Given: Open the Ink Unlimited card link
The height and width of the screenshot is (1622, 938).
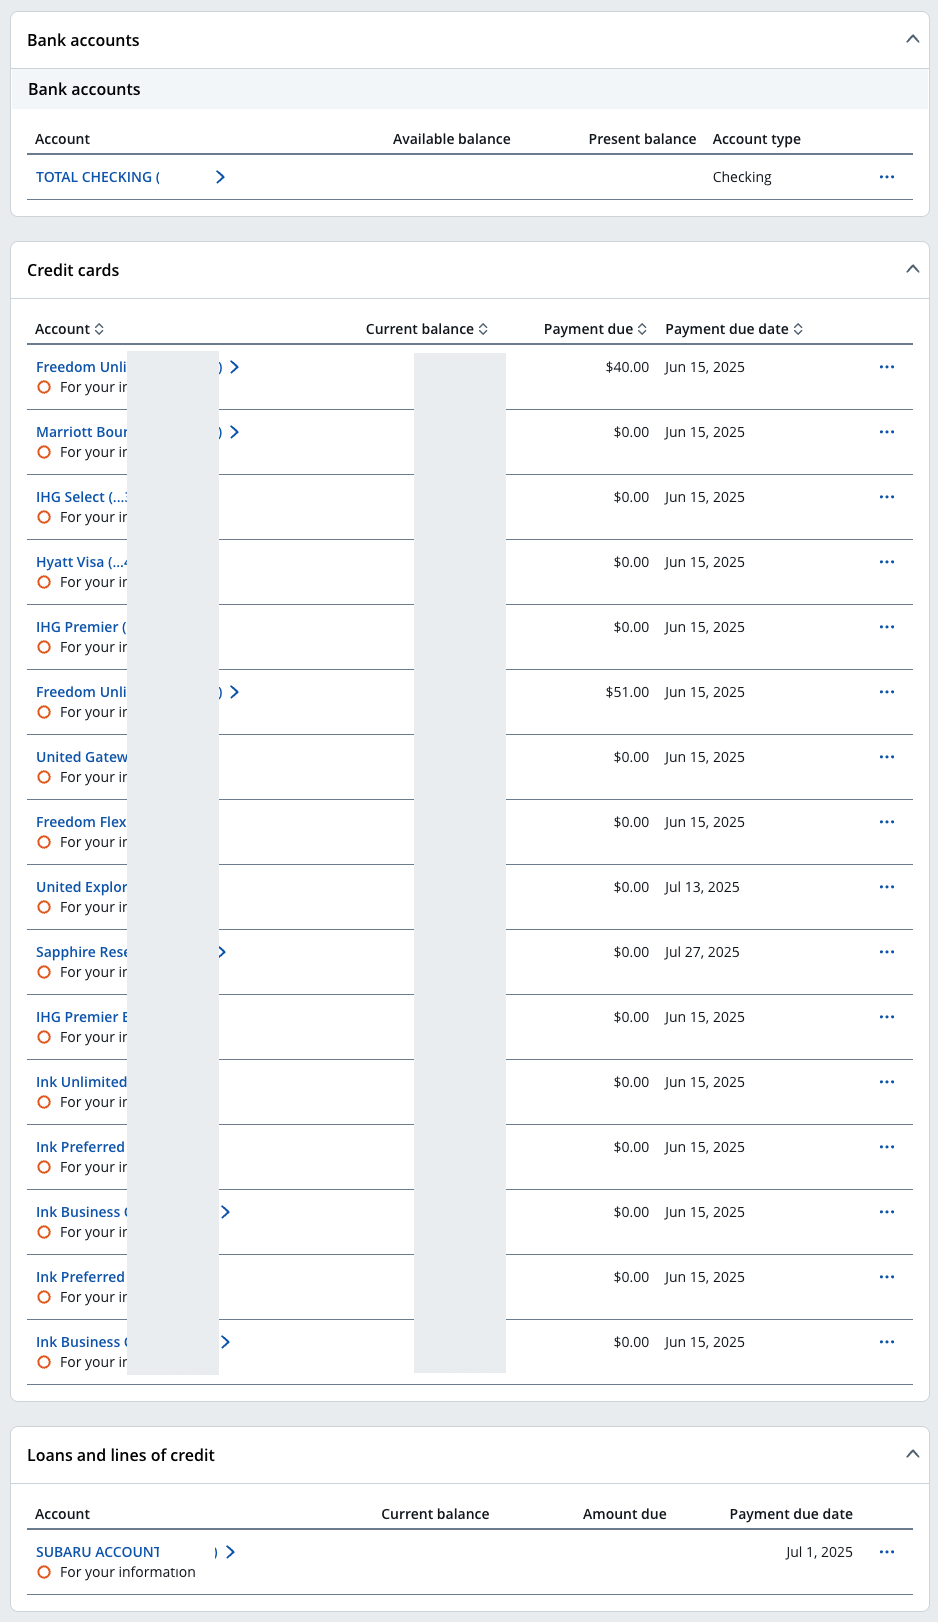Looking at the screenshot, I should (82, 1082).
